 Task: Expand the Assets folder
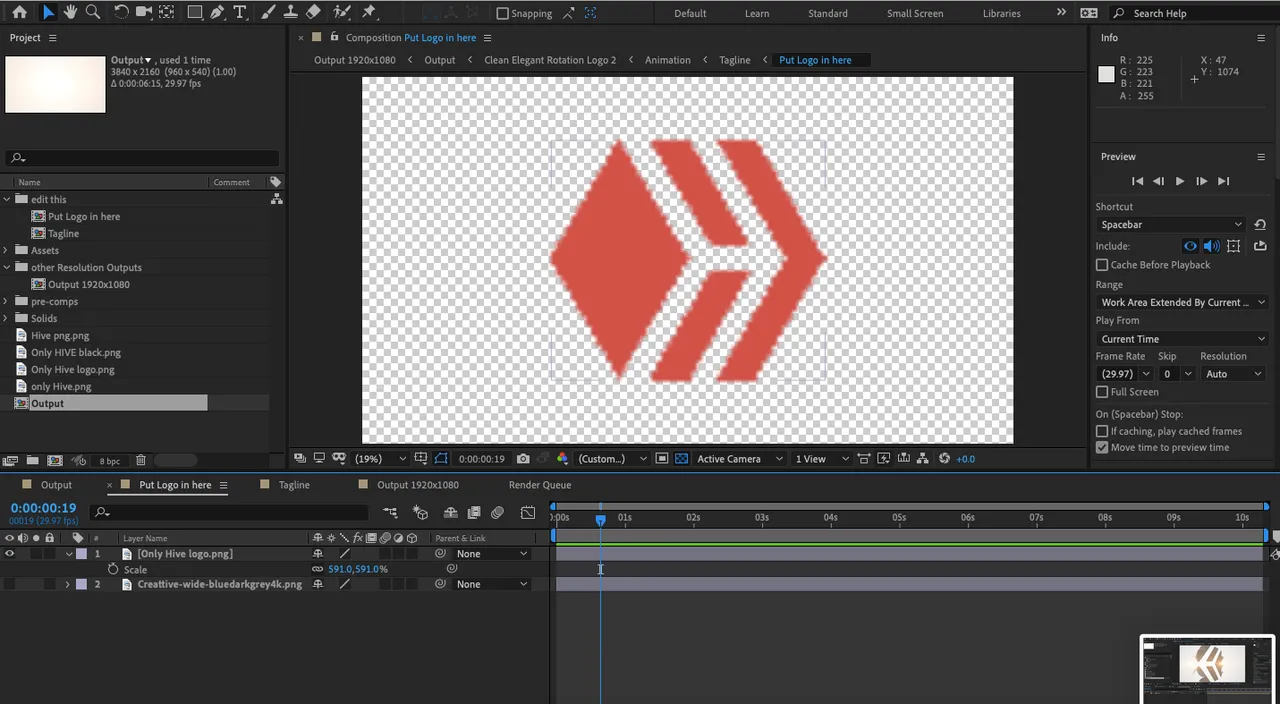[6, 251]
